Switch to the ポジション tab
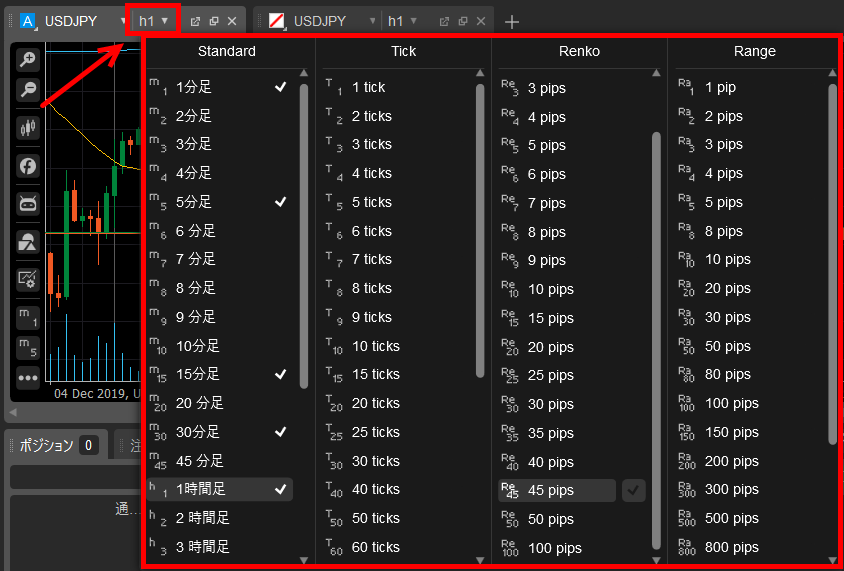Image resolution: width=844 pixels, height=571 pixels. point(47,445)
